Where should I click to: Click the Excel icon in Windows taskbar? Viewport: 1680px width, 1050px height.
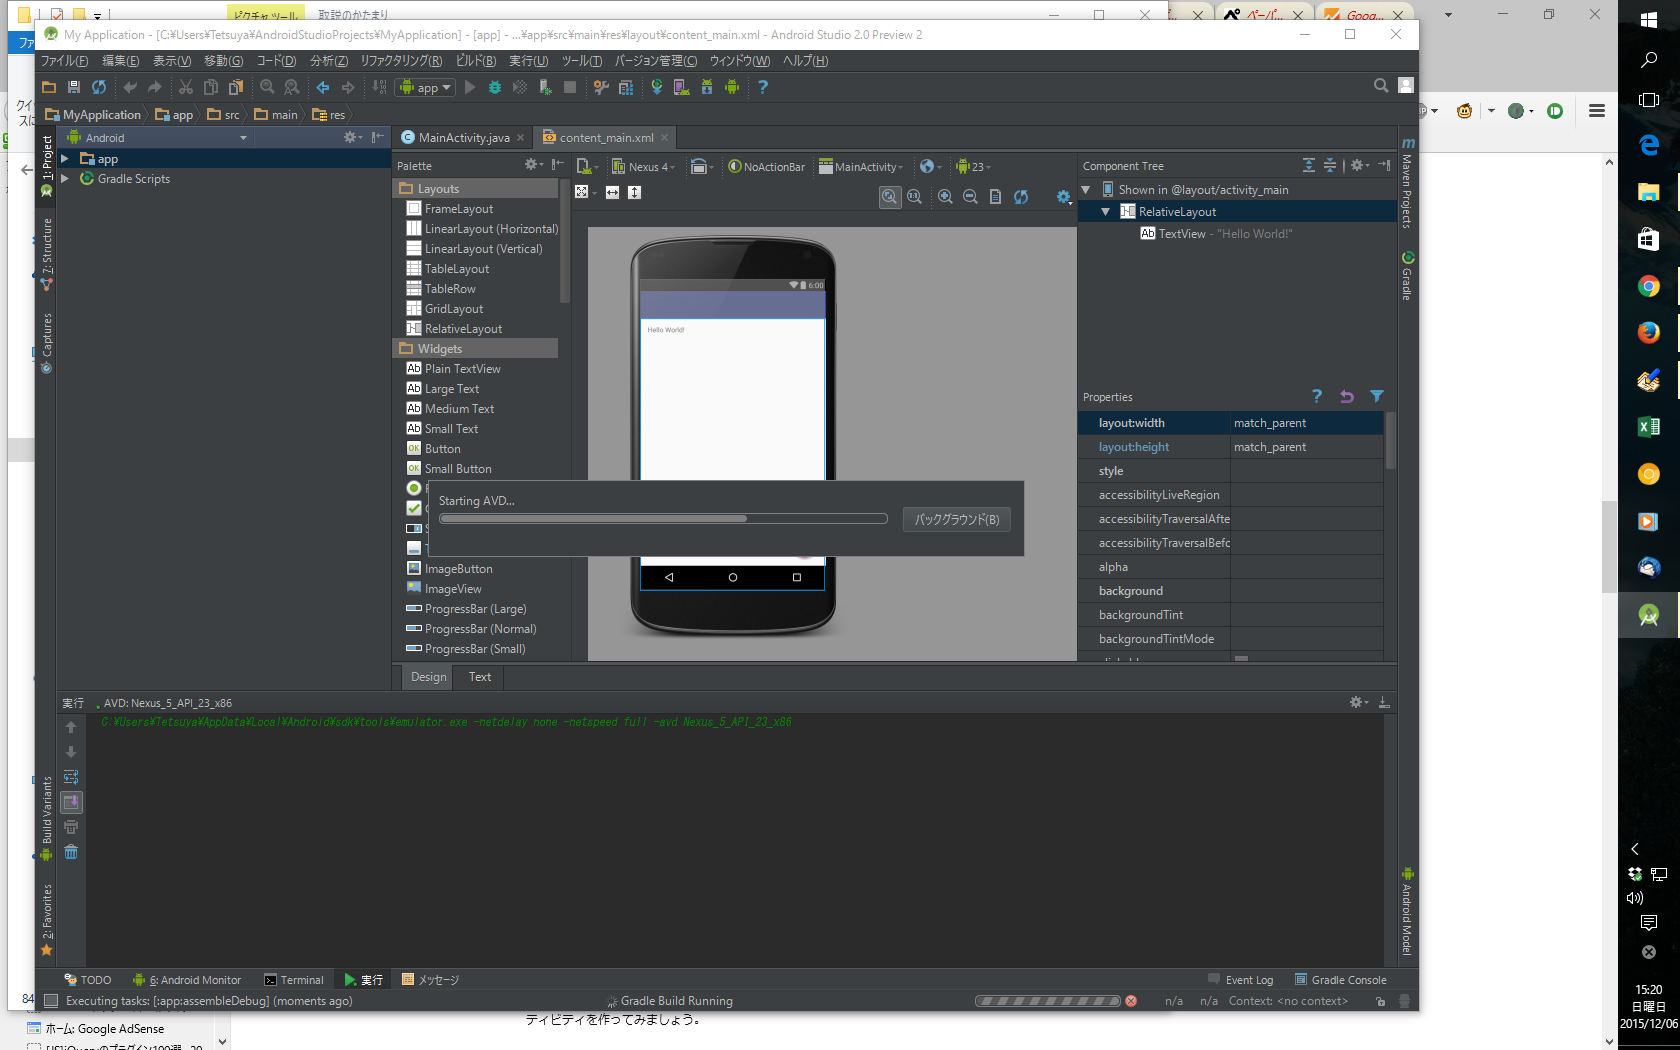click(x=1649, y=427)
